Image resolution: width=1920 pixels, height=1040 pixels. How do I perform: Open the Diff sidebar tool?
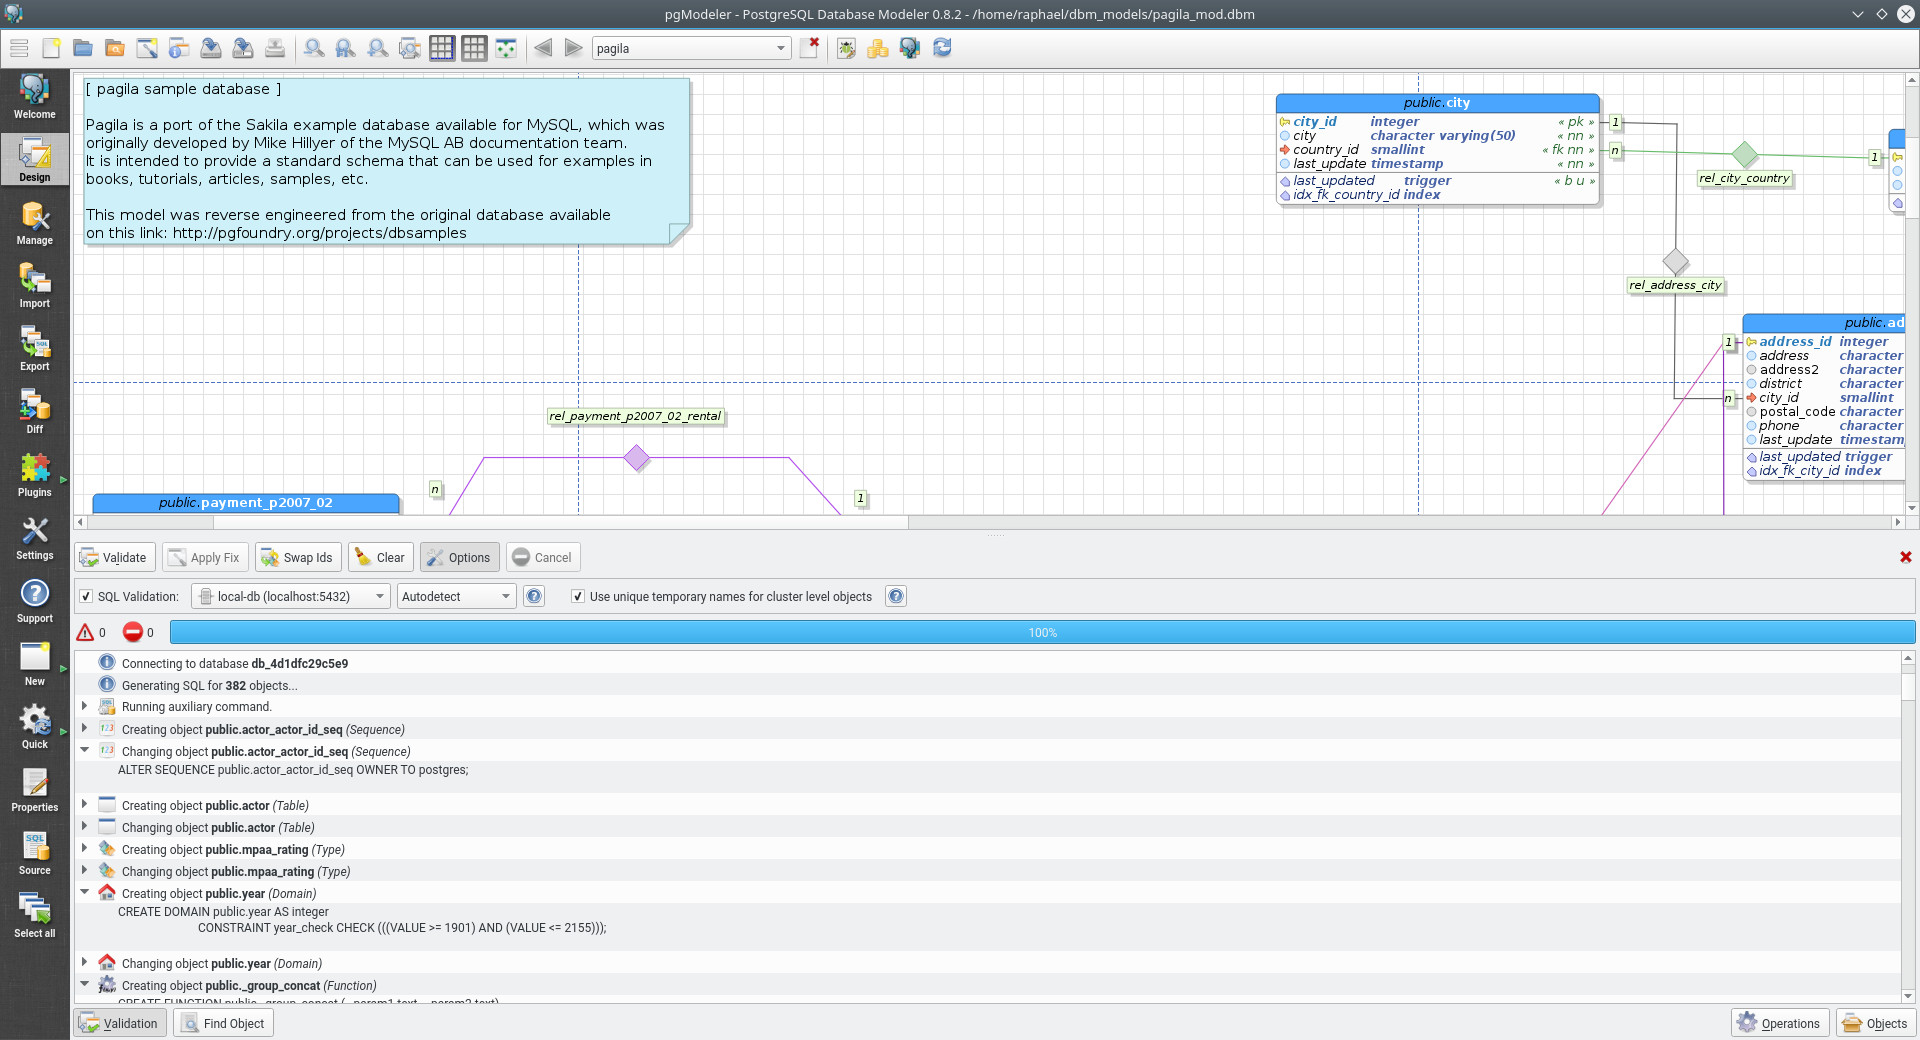pos(35,412)
